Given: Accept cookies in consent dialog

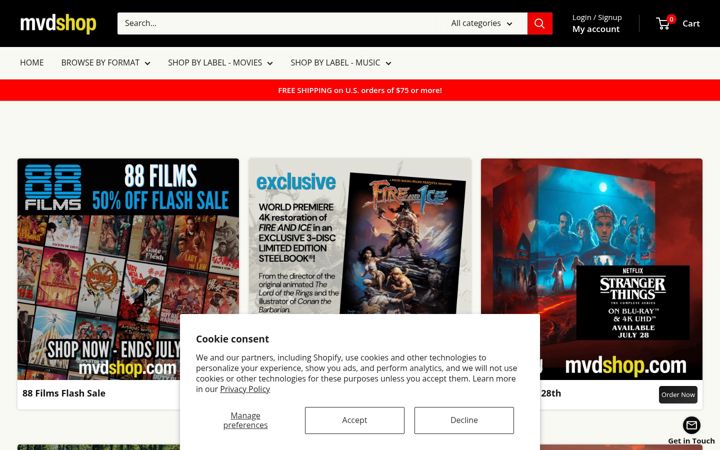Looking at the screenshot, I should click(x=354, y=420).
